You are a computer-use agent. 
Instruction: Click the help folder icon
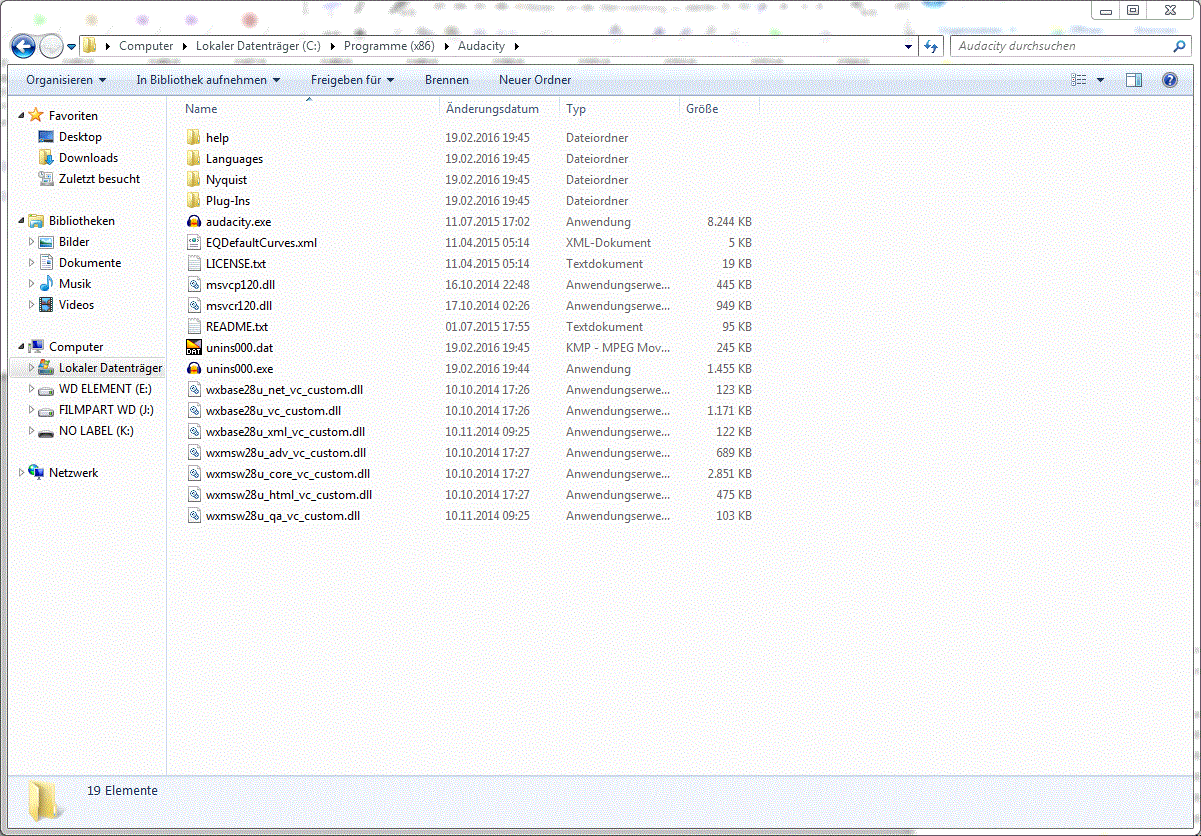pyautogui.click(x=194, y=138)
